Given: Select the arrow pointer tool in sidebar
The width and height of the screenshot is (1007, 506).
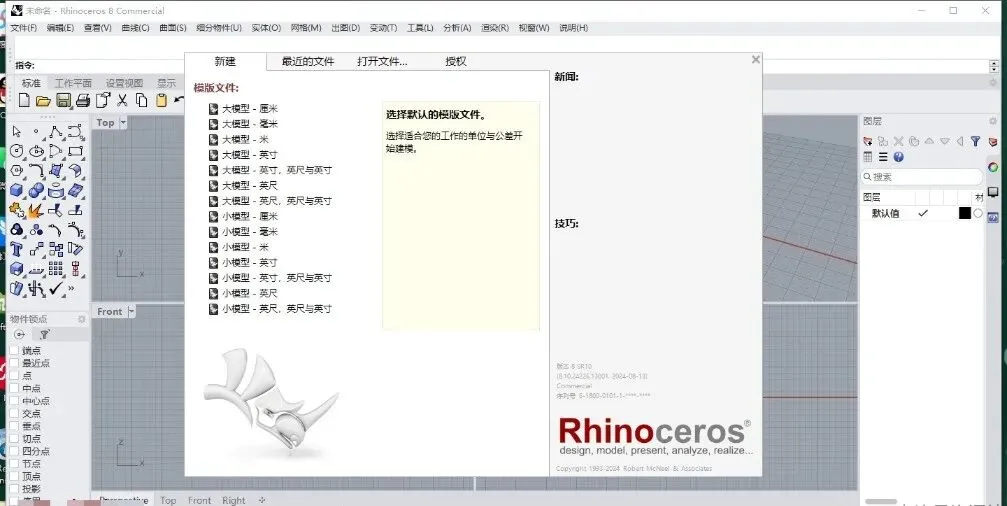Looking at the screenshot, I should (x=17, y=132).
